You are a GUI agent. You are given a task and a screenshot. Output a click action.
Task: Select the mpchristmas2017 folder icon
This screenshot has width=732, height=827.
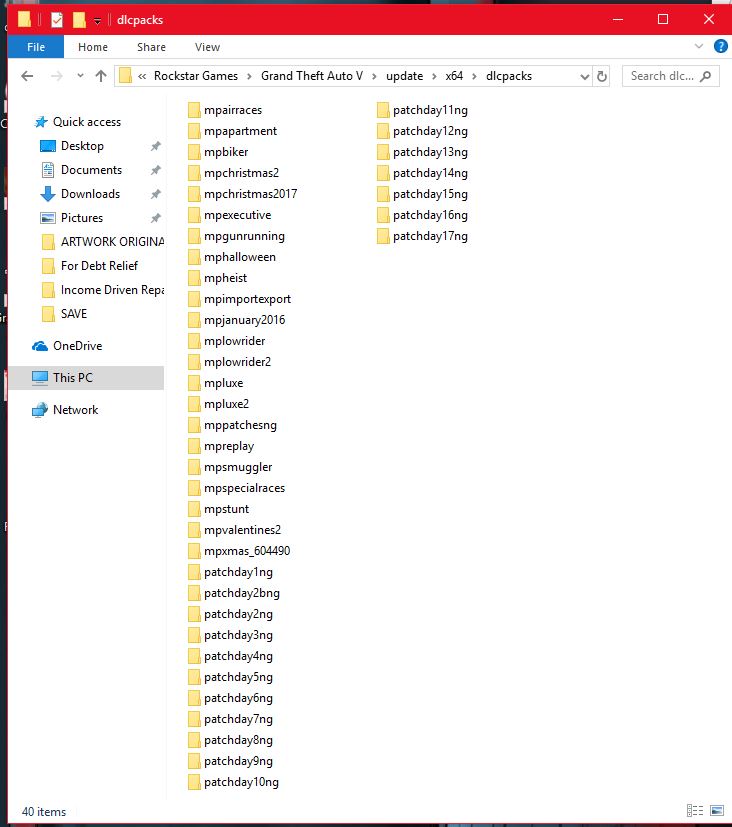[x=194, y=194]
